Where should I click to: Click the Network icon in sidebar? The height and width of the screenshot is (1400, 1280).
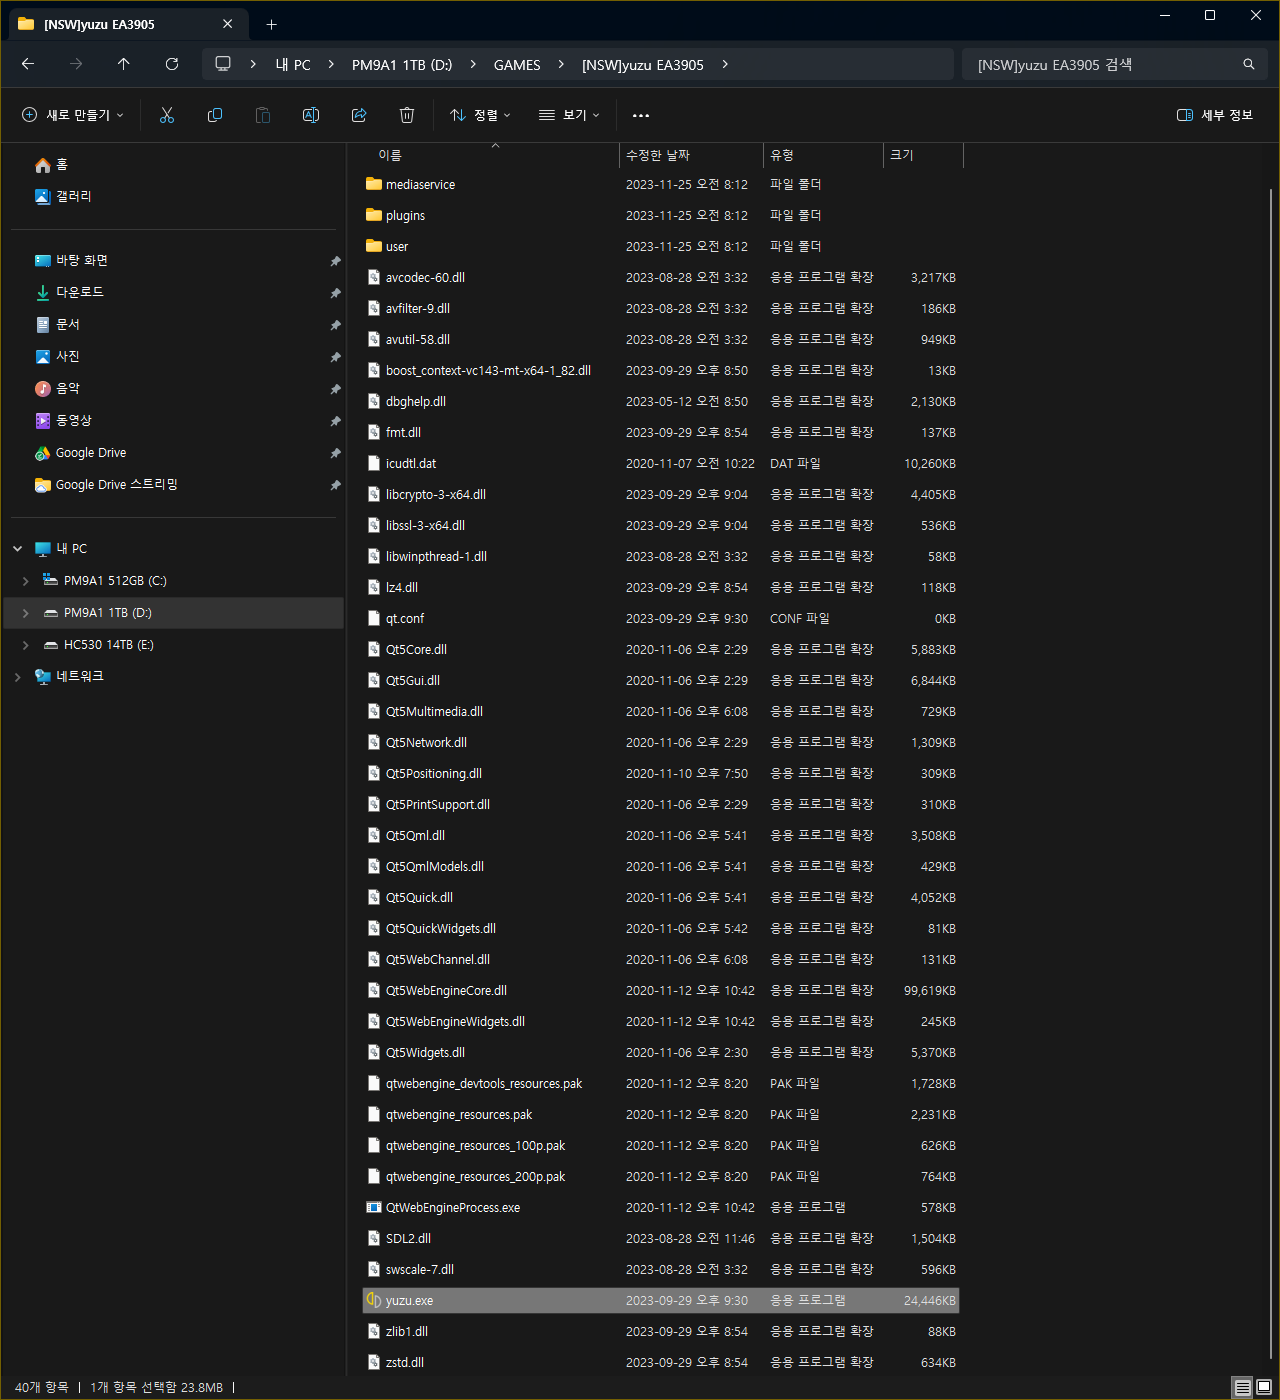[x=42, y=677]
